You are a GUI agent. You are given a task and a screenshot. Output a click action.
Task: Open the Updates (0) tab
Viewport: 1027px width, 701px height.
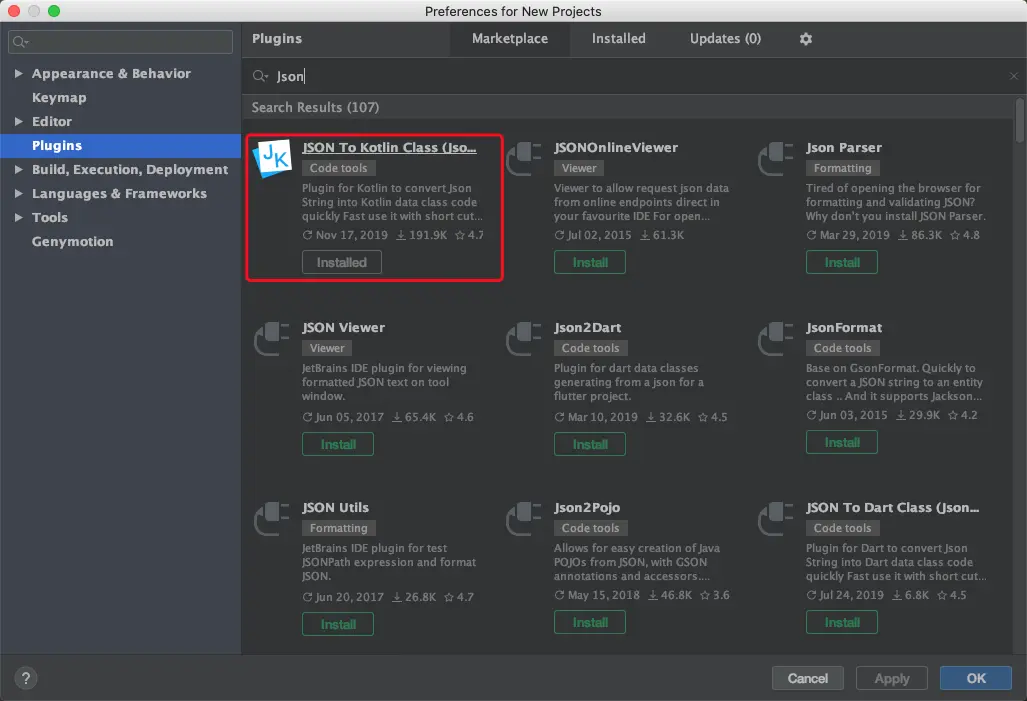pyautogui.click(x=725, y=39)
